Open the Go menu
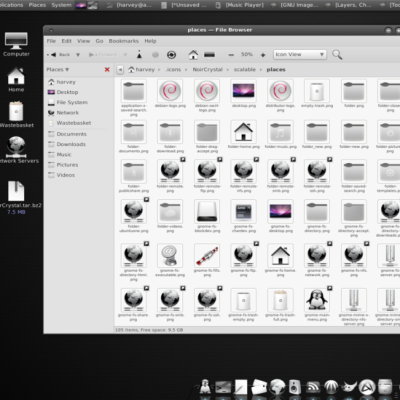The image size is (400, 400). 99,41
